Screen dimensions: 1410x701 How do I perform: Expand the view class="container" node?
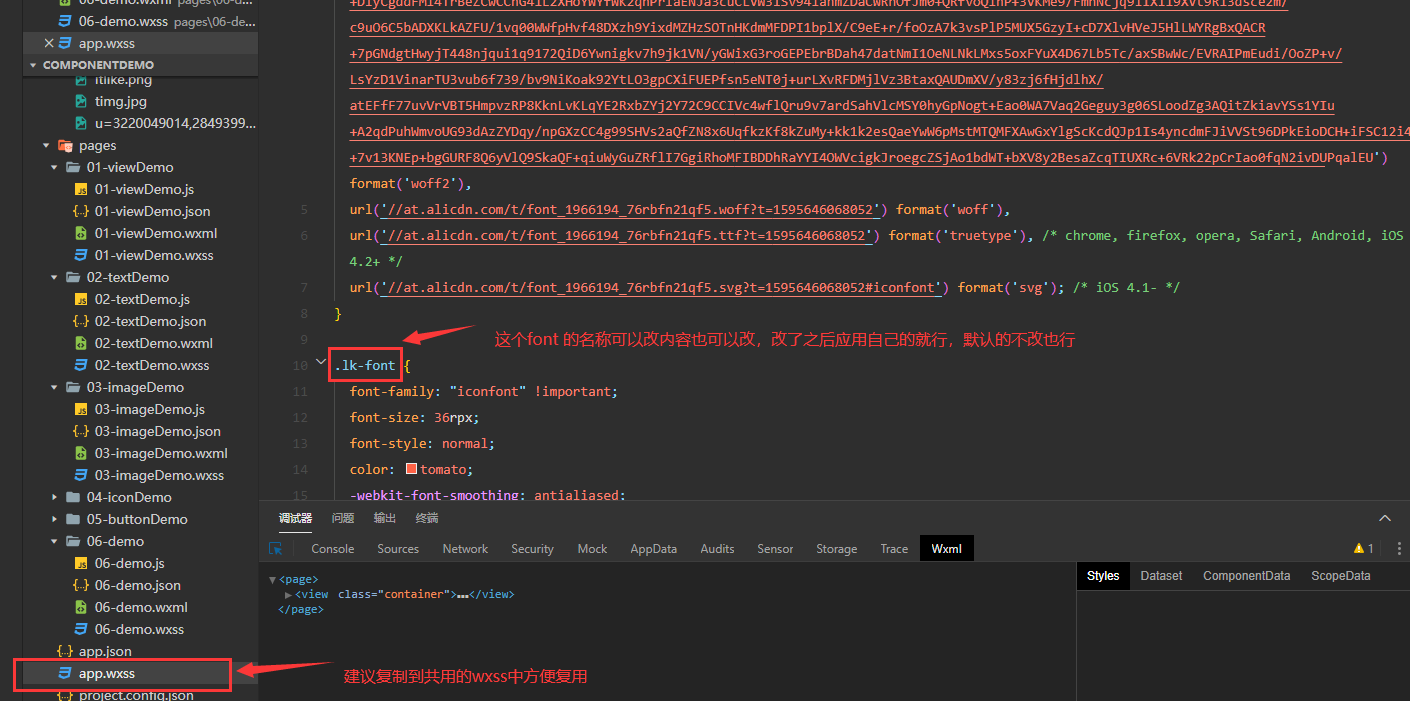tap(289, 594)
